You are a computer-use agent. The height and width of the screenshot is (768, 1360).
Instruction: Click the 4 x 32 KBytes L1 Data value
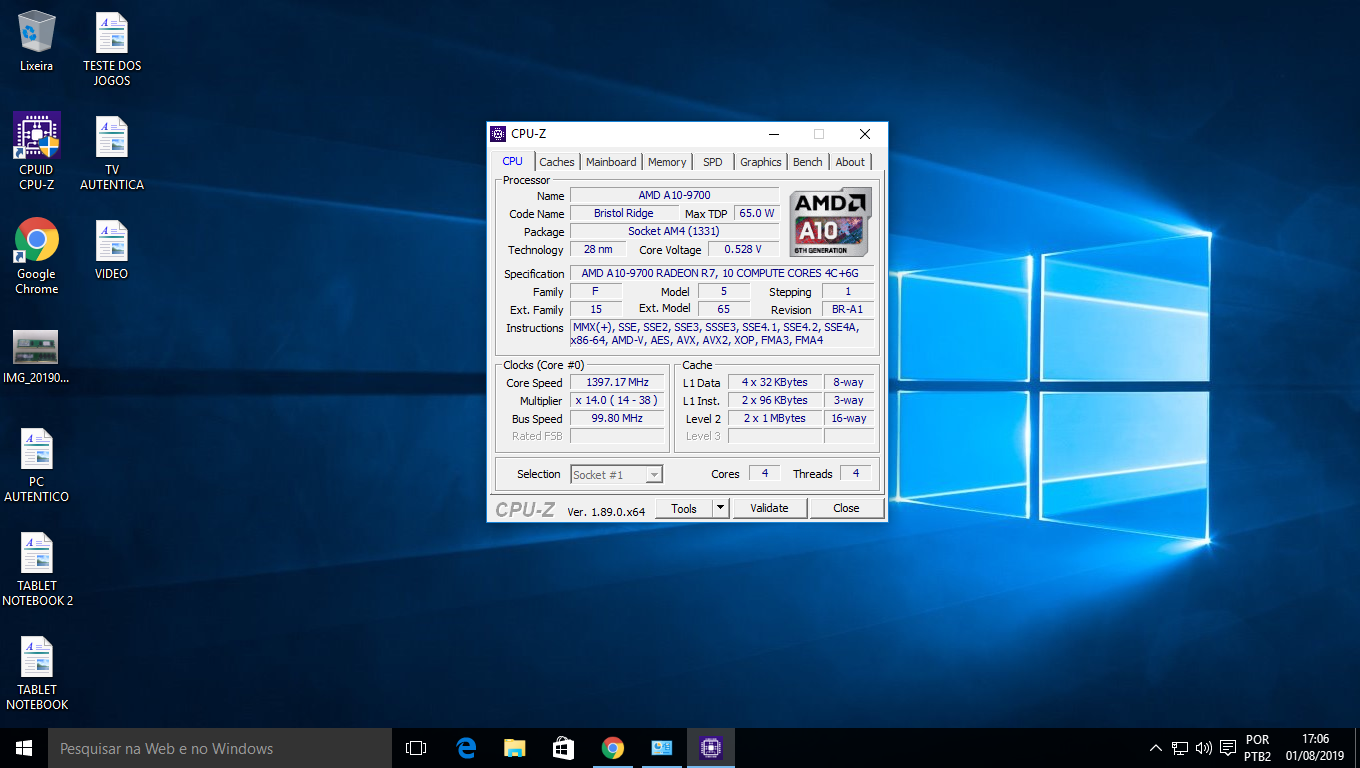774,382
